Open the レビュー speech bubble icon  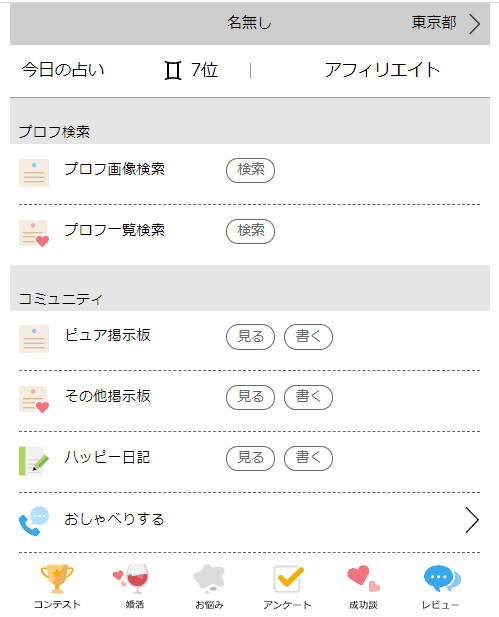(x=442, y=578)
